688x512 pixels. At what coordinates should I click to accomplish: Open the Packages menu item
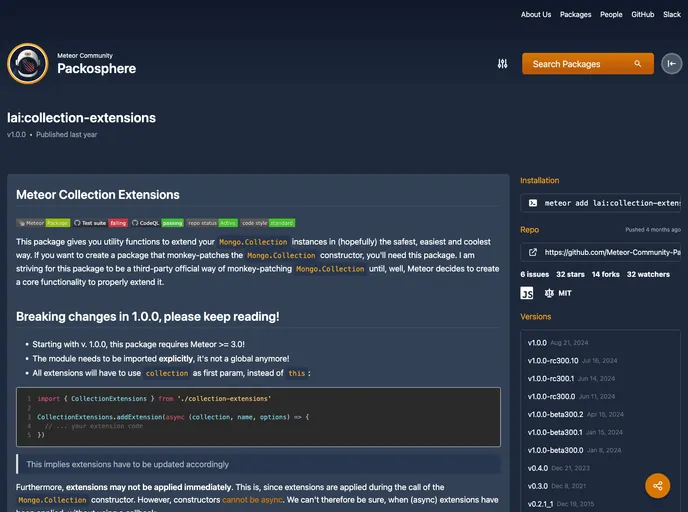575,14
